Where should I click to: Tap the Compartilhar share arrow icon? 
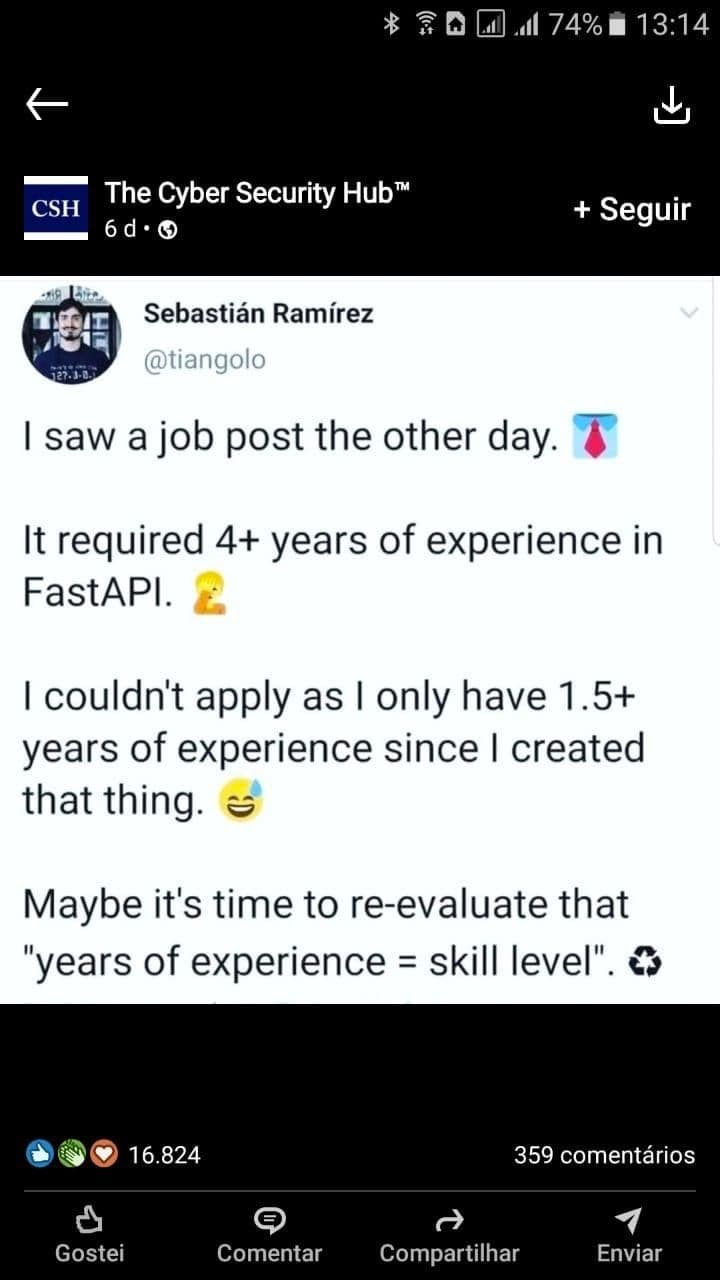pos(450,1219)
